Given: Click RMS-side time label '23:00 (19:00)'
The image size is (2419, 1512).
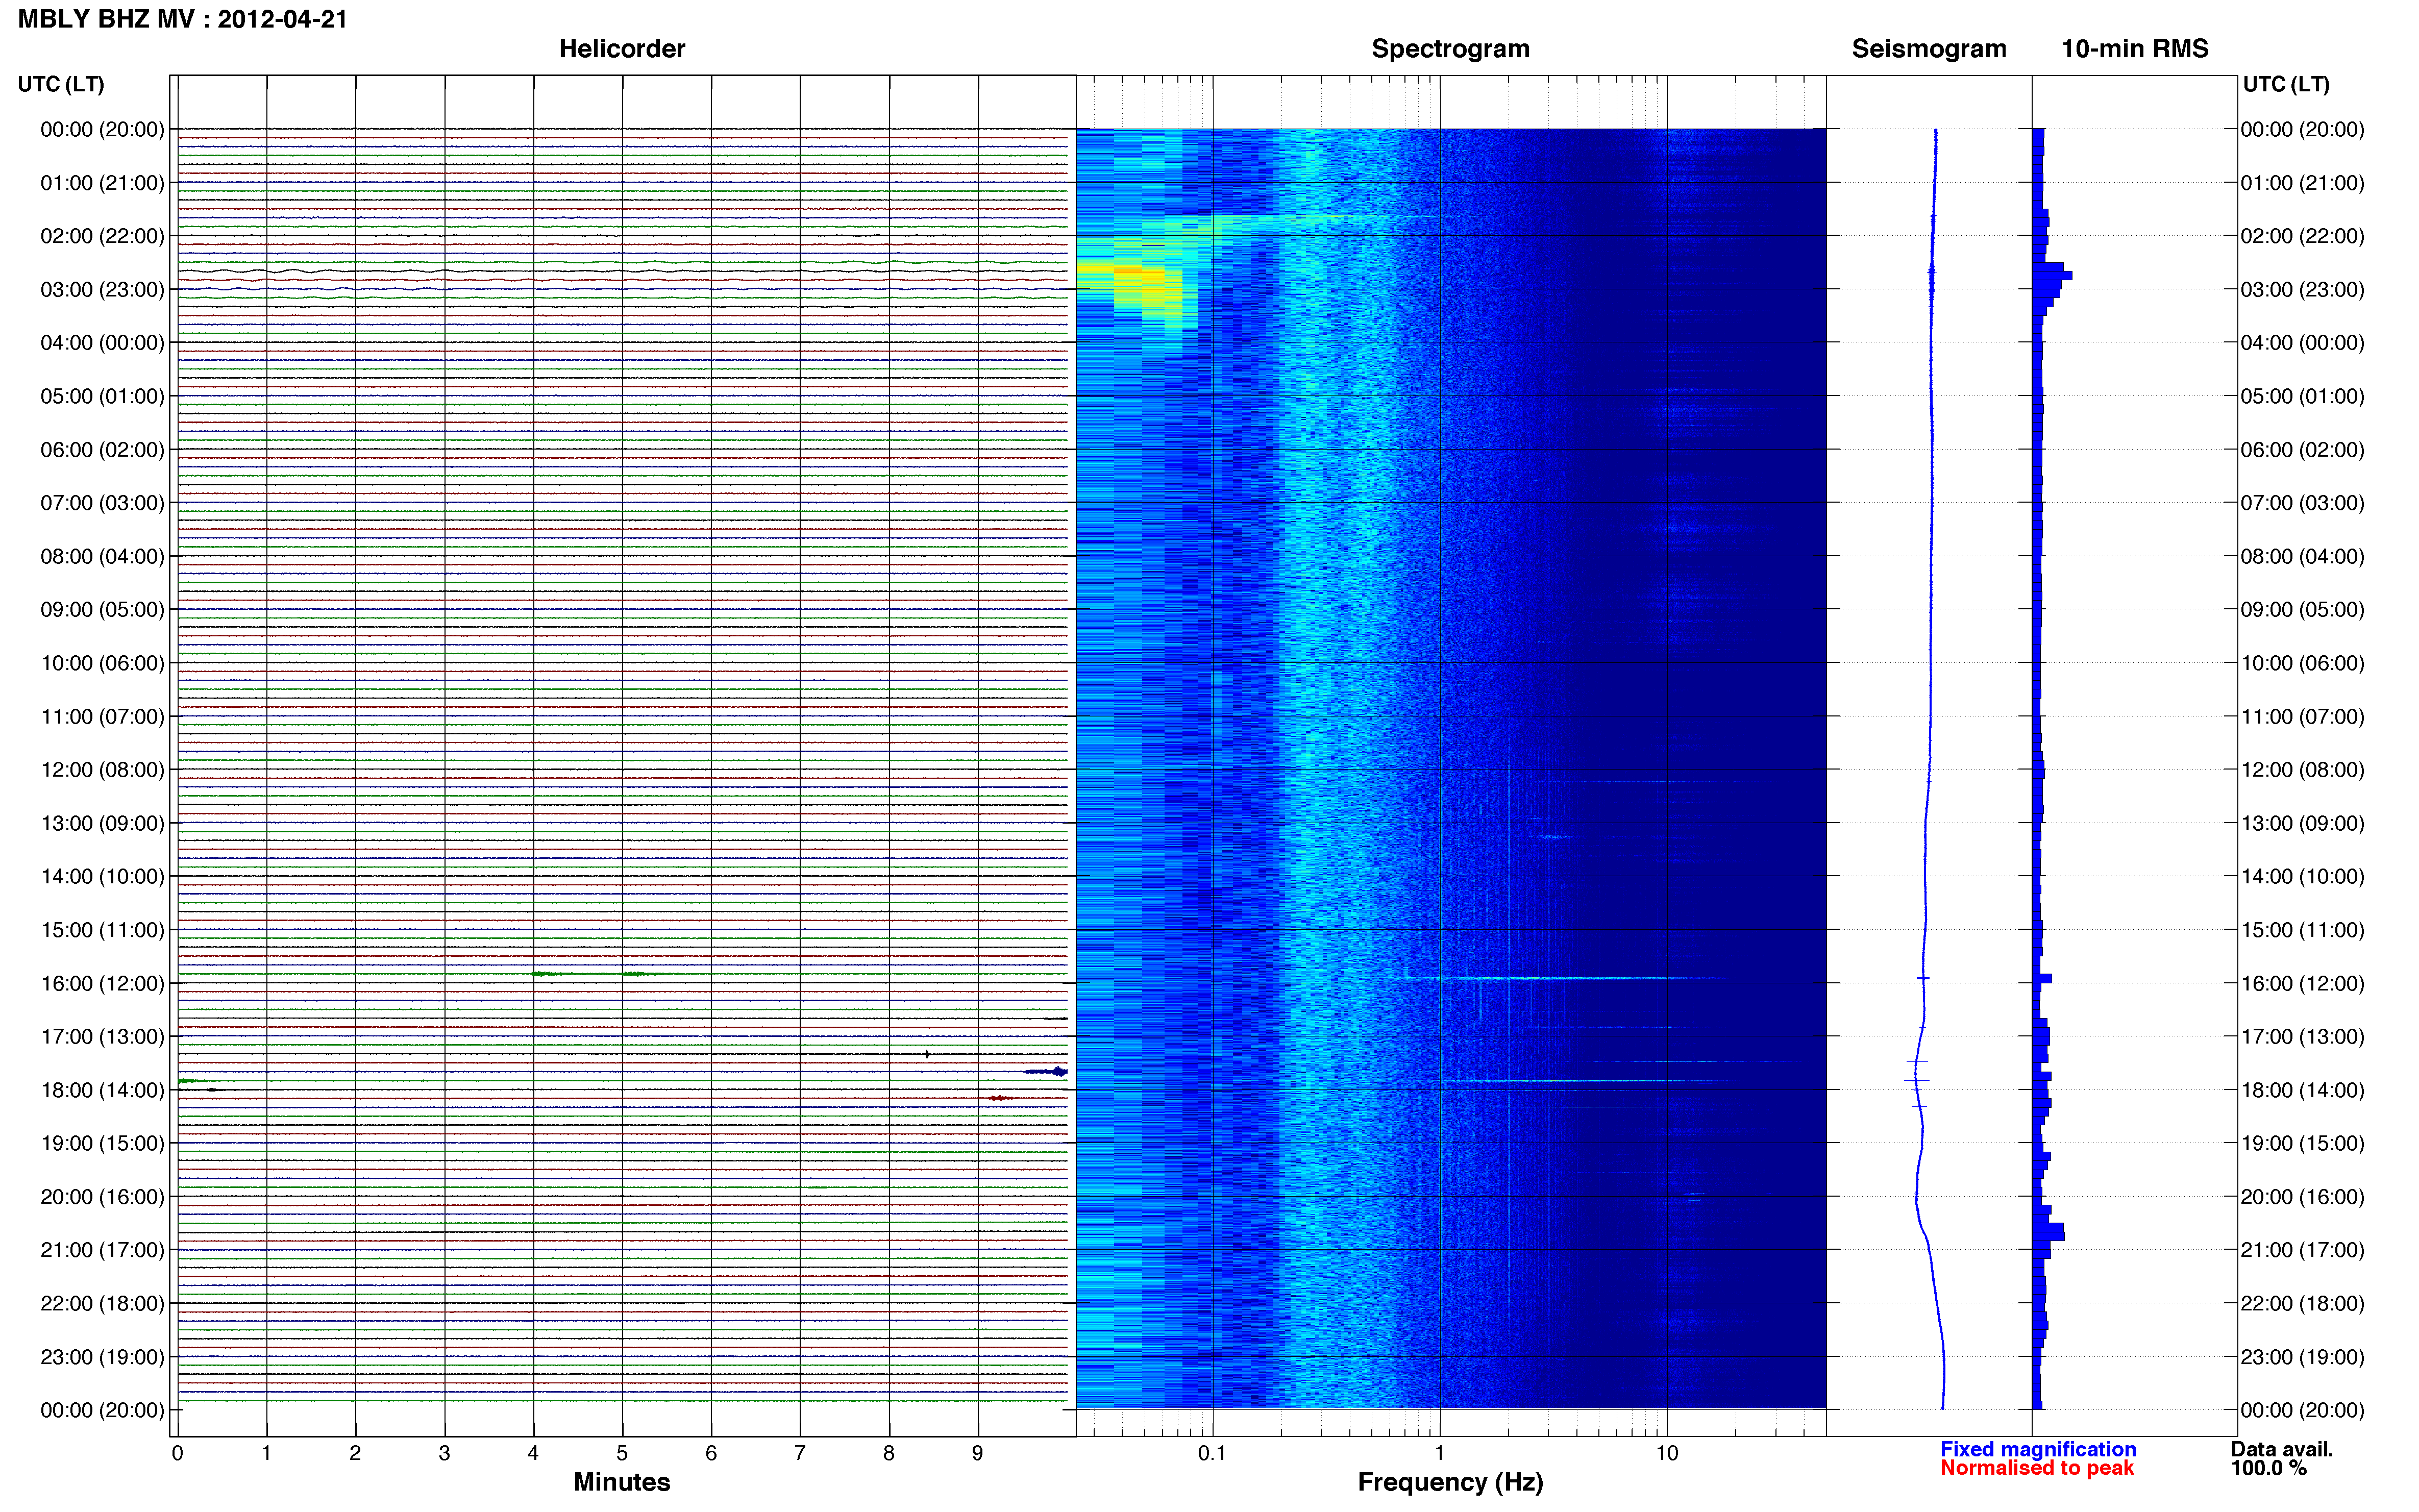Looking at the screenshot, I should pos(2302,1357).
